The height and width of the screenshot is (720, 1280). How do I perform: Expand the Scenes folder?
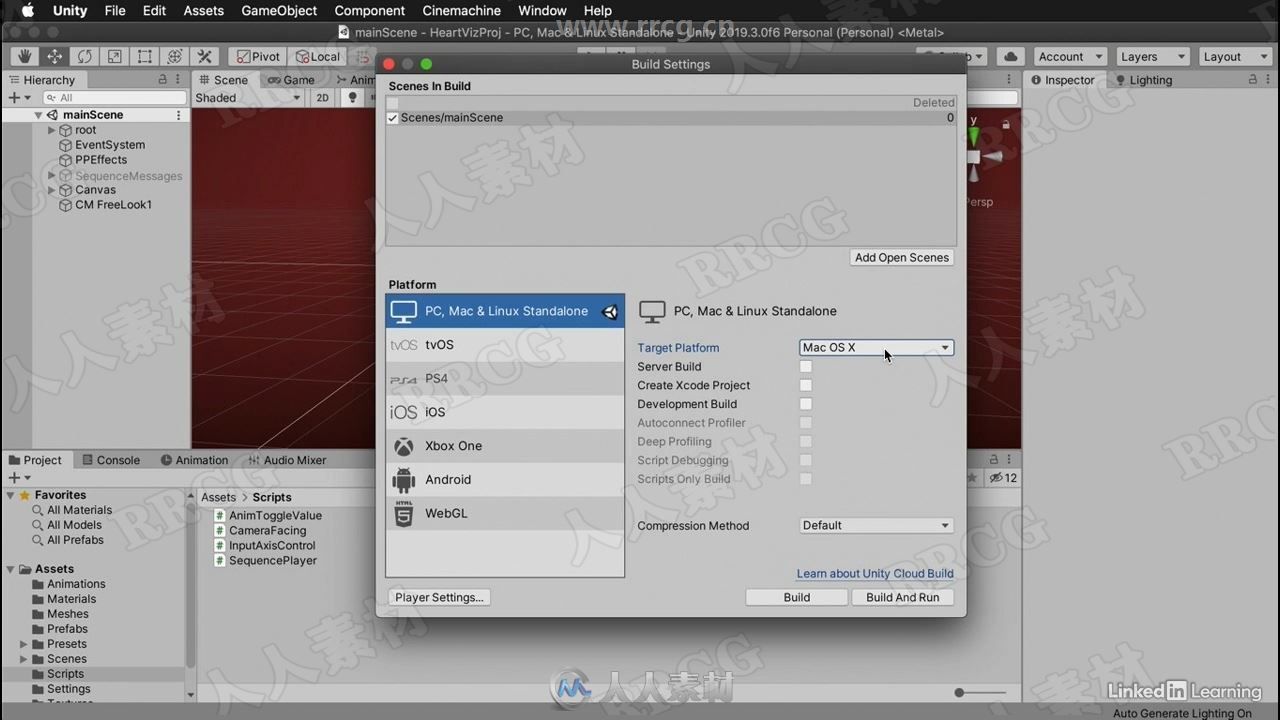[24, 659]
